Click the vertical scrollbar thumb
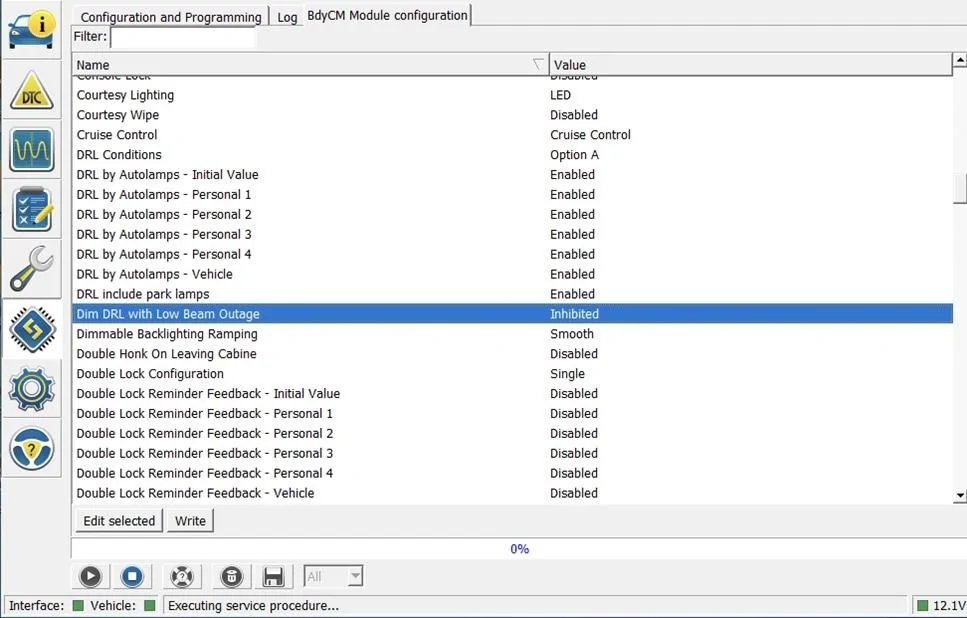967x618 pixels. coord(960,189)
